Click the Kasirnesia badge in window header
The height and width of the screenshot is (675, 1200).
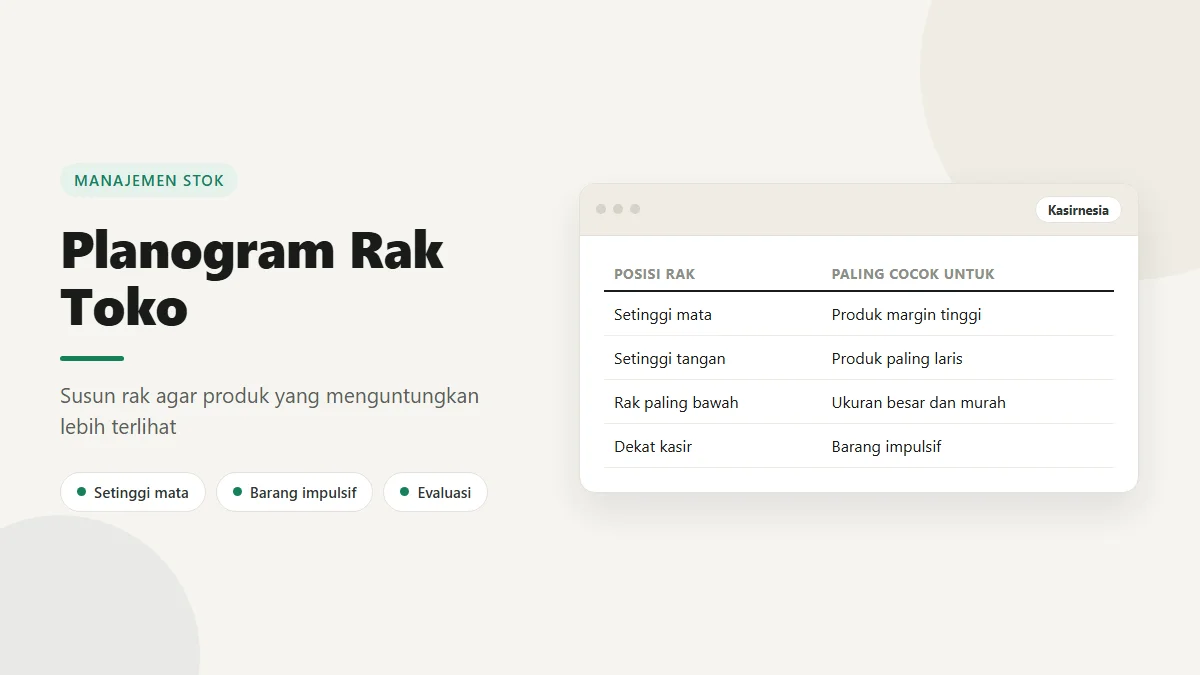tap(1078, 210)
